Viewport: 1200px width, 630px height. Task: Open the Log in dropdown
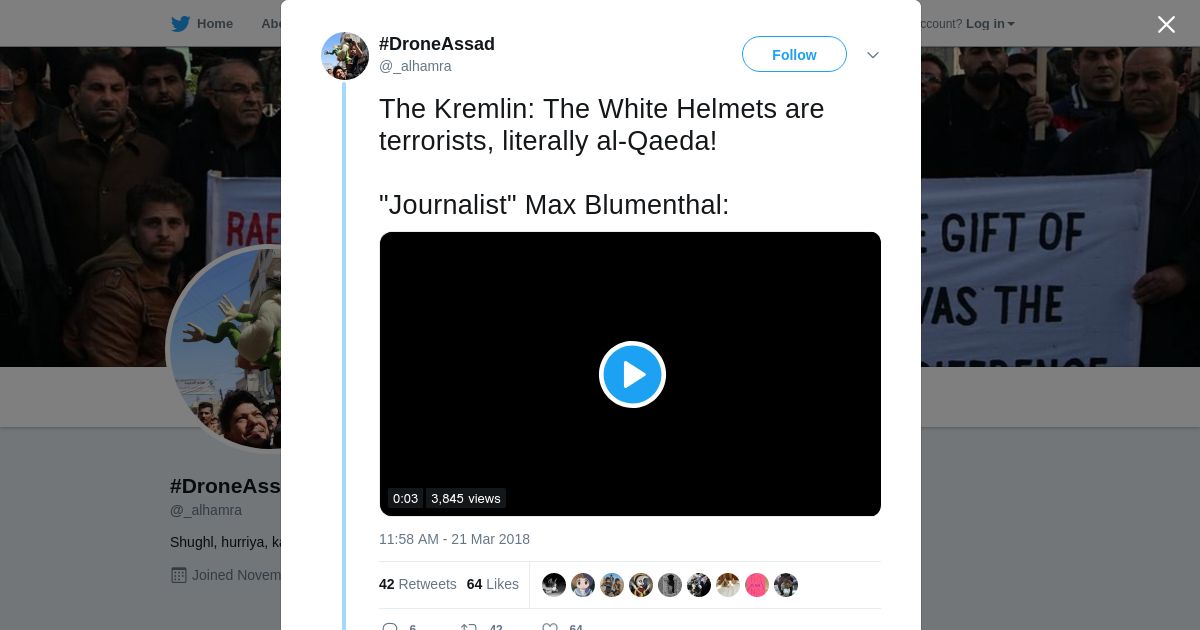[990, 24]
